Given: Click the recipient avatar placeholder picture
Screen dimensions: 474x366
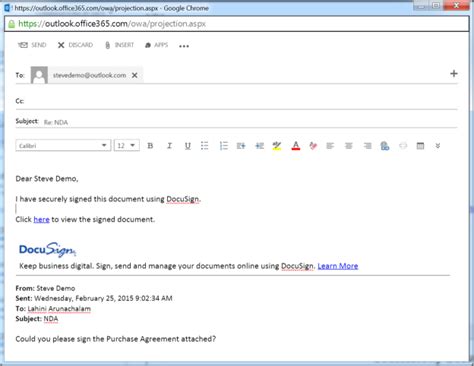Looking at the screenshot, I should click(39, 75).
